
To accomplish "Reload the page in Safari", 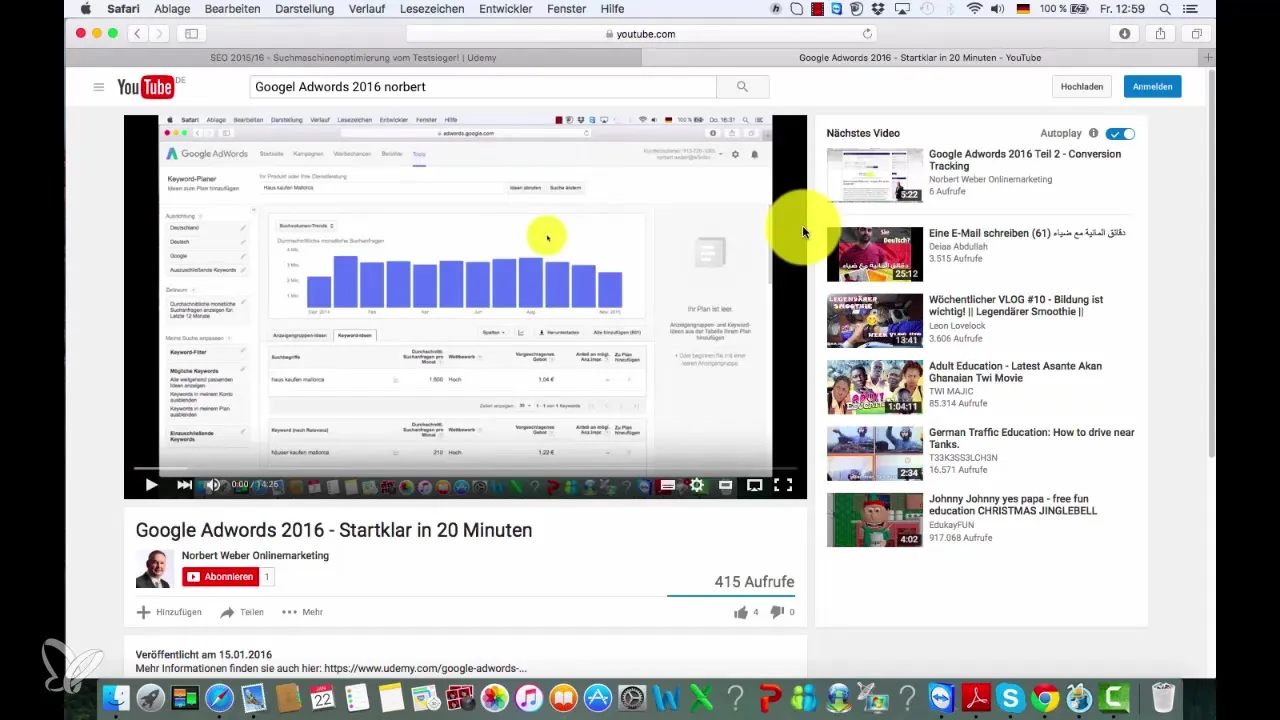I will [867, 33].
